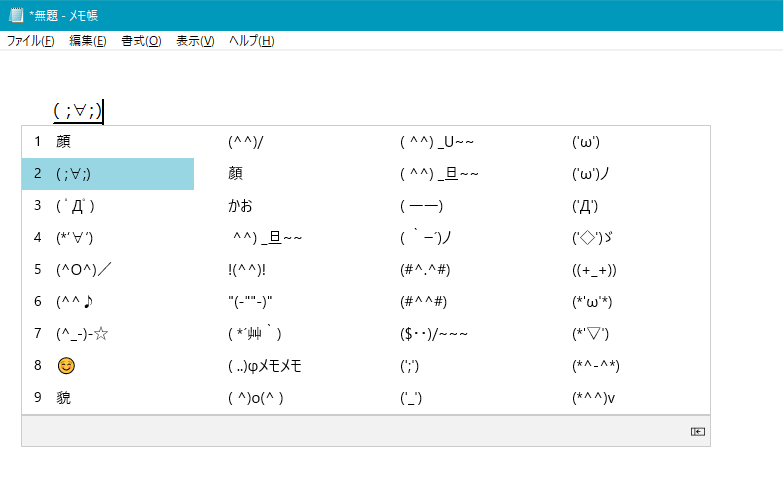Select the ( `ー´)ノ candidate
The height and width of the screenshot is (485, 783).
click(425, 238)
